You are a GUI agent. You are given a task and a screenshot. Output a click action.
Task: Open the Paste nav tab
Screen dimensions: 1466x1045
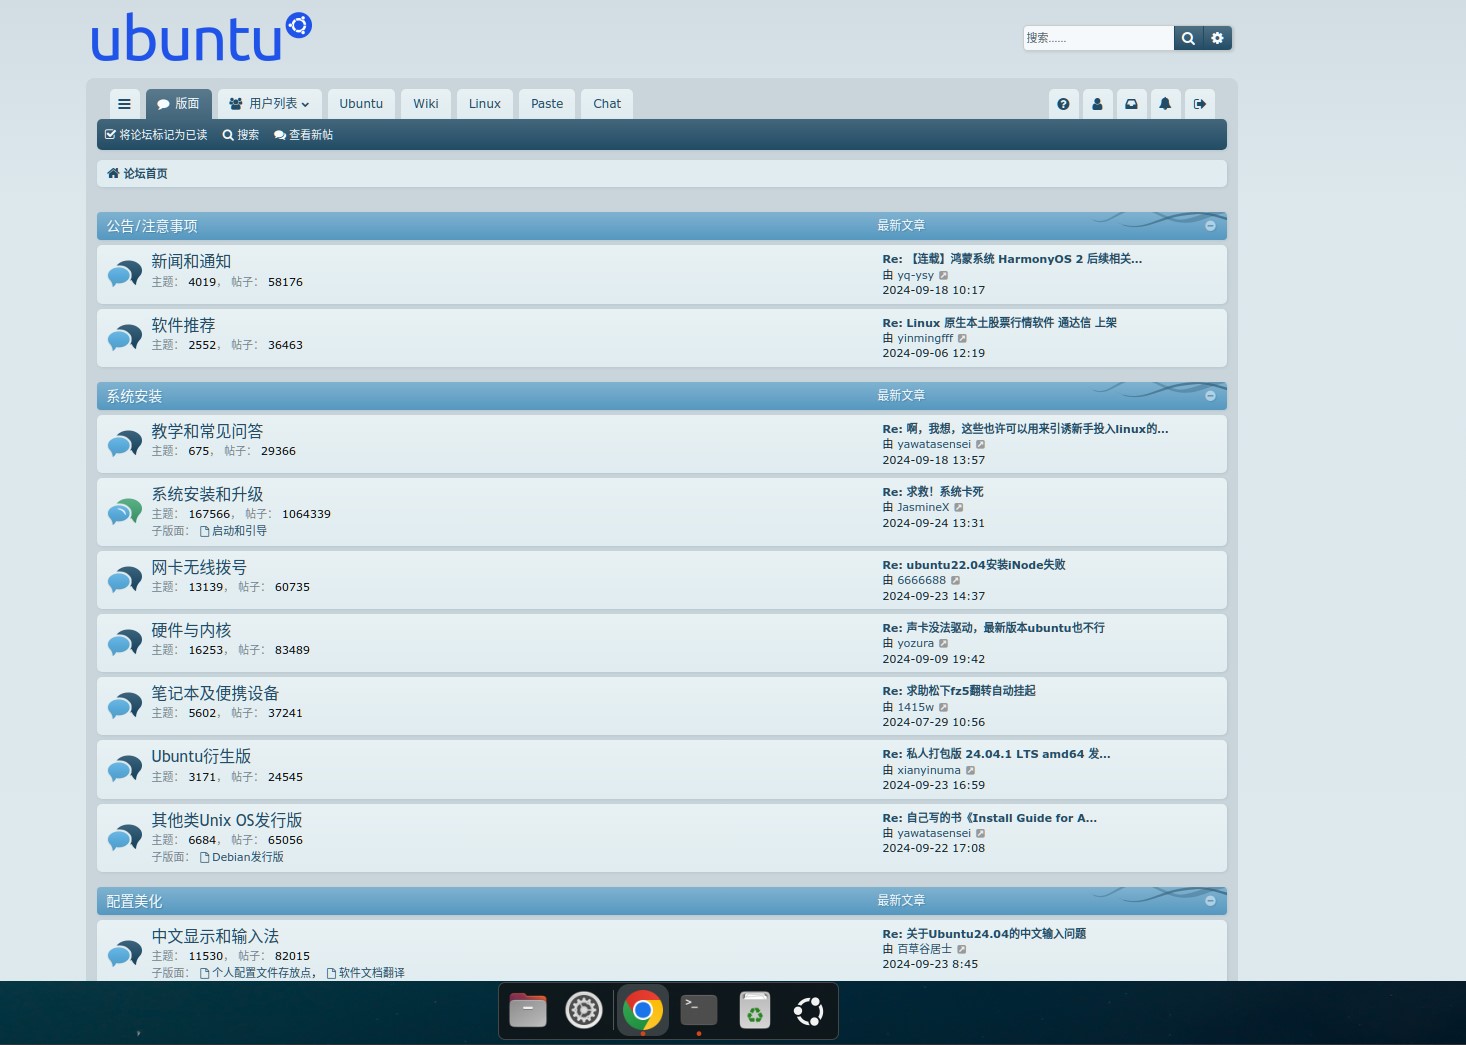point(547,104)
